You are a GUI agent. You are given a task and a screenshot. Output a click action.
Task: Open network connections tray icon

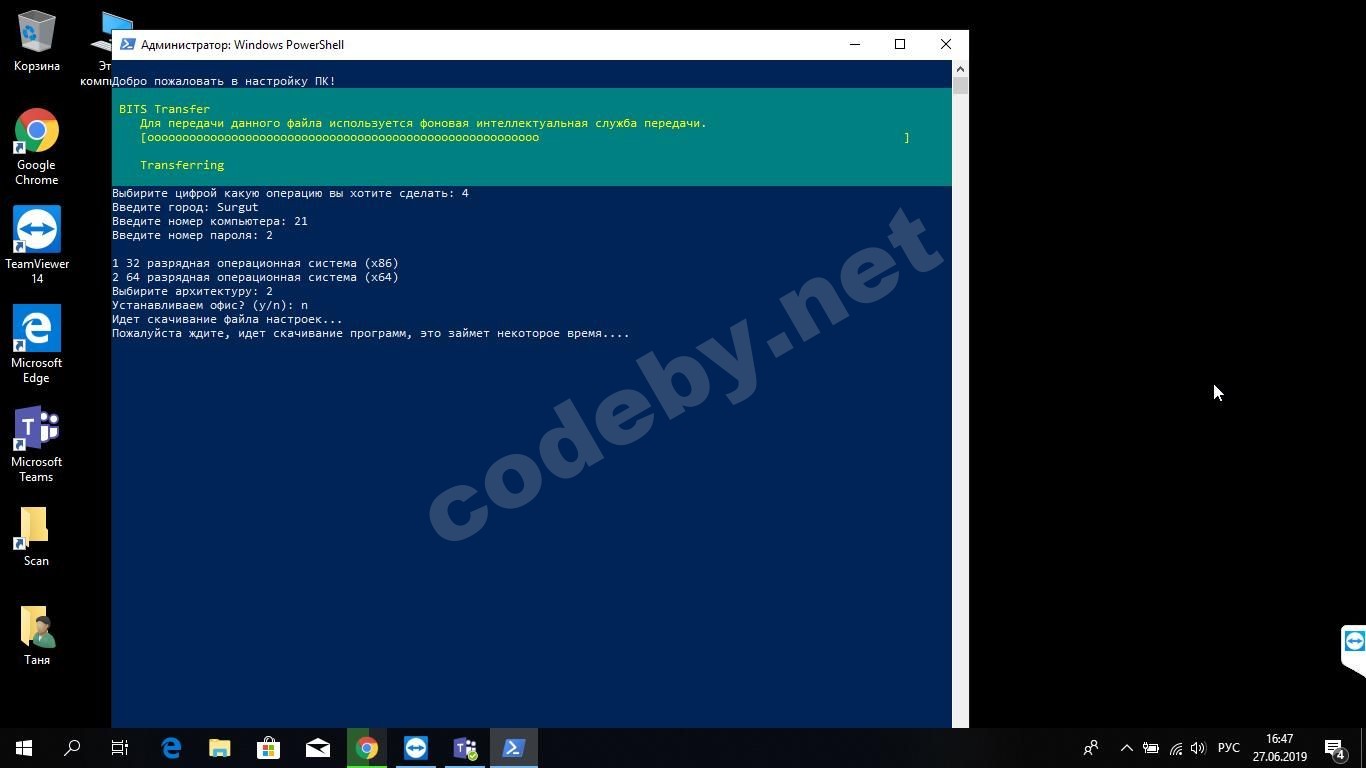(x=1175, y=748)
